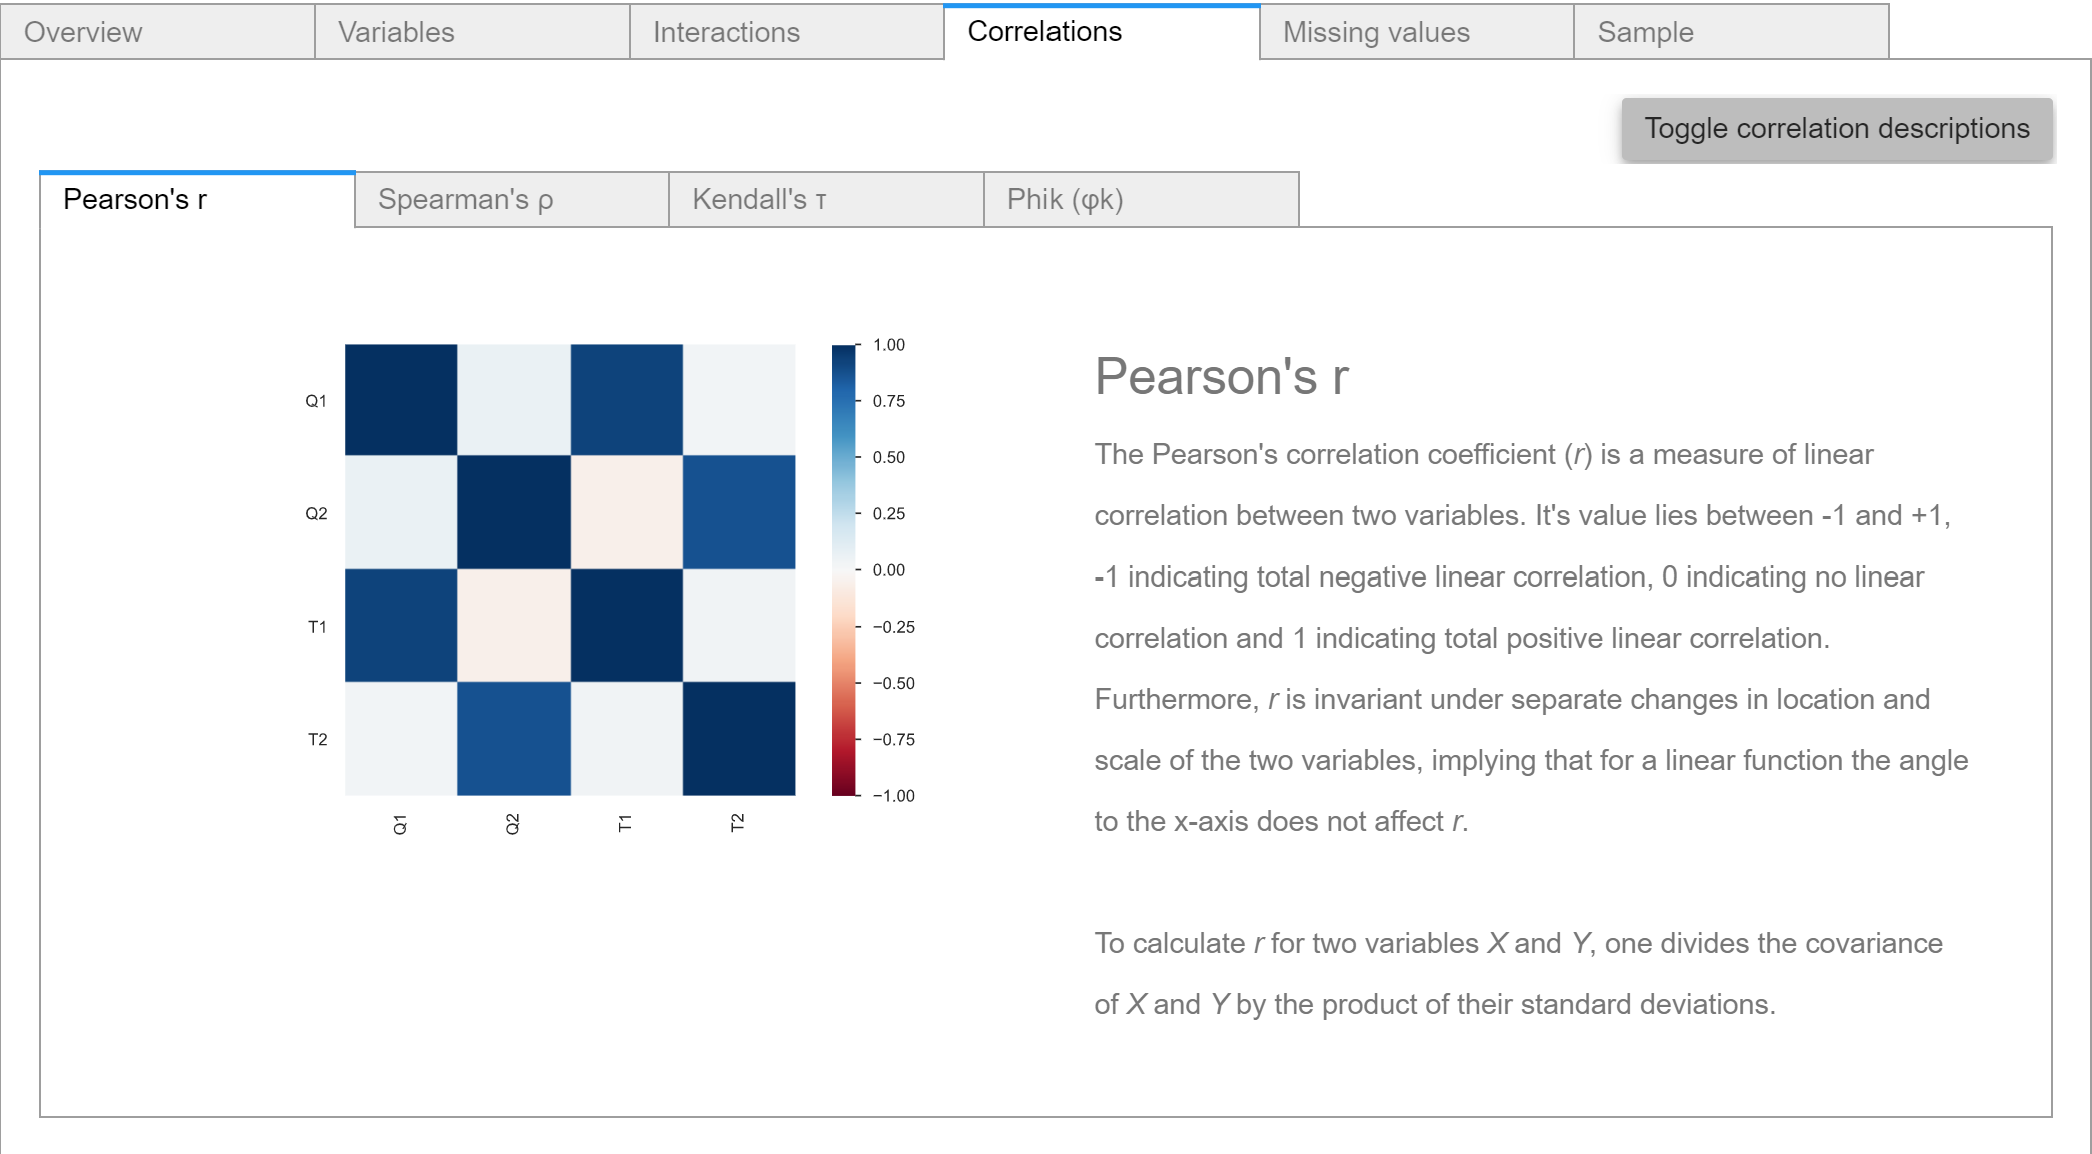Click the T2–T2 diagonal heatmap cell
Screen dimensions: 2092x1154
pos(739,738)
